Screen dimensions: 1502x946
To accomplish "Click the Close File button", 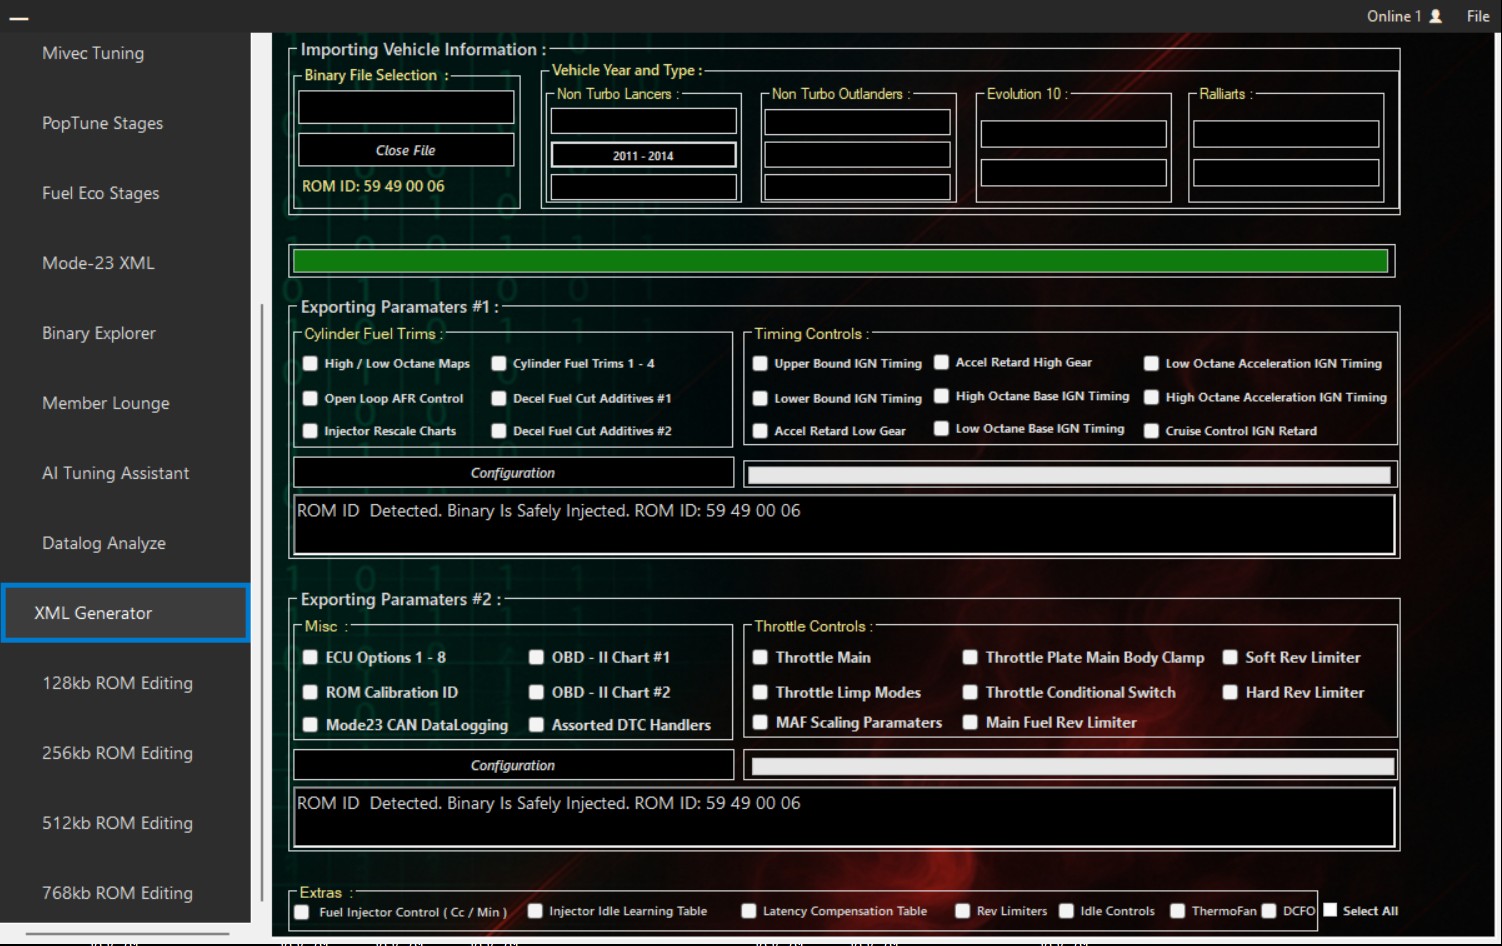I will pyautogui.click(x=405, y=150).
